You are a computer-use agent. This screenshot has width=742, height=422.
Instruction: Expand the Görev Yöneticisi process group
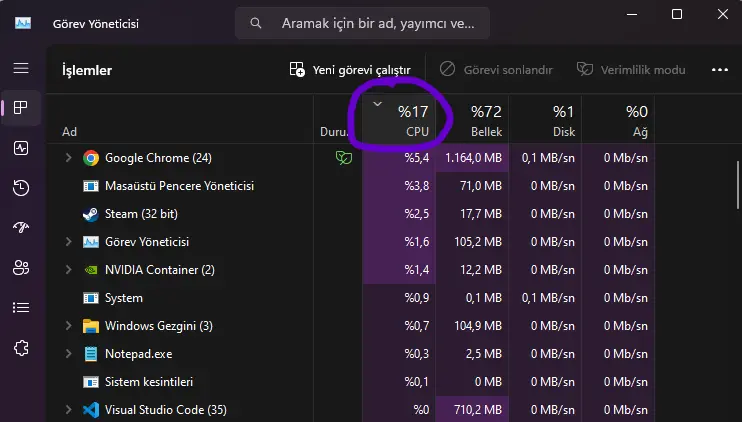coord(68,242)
